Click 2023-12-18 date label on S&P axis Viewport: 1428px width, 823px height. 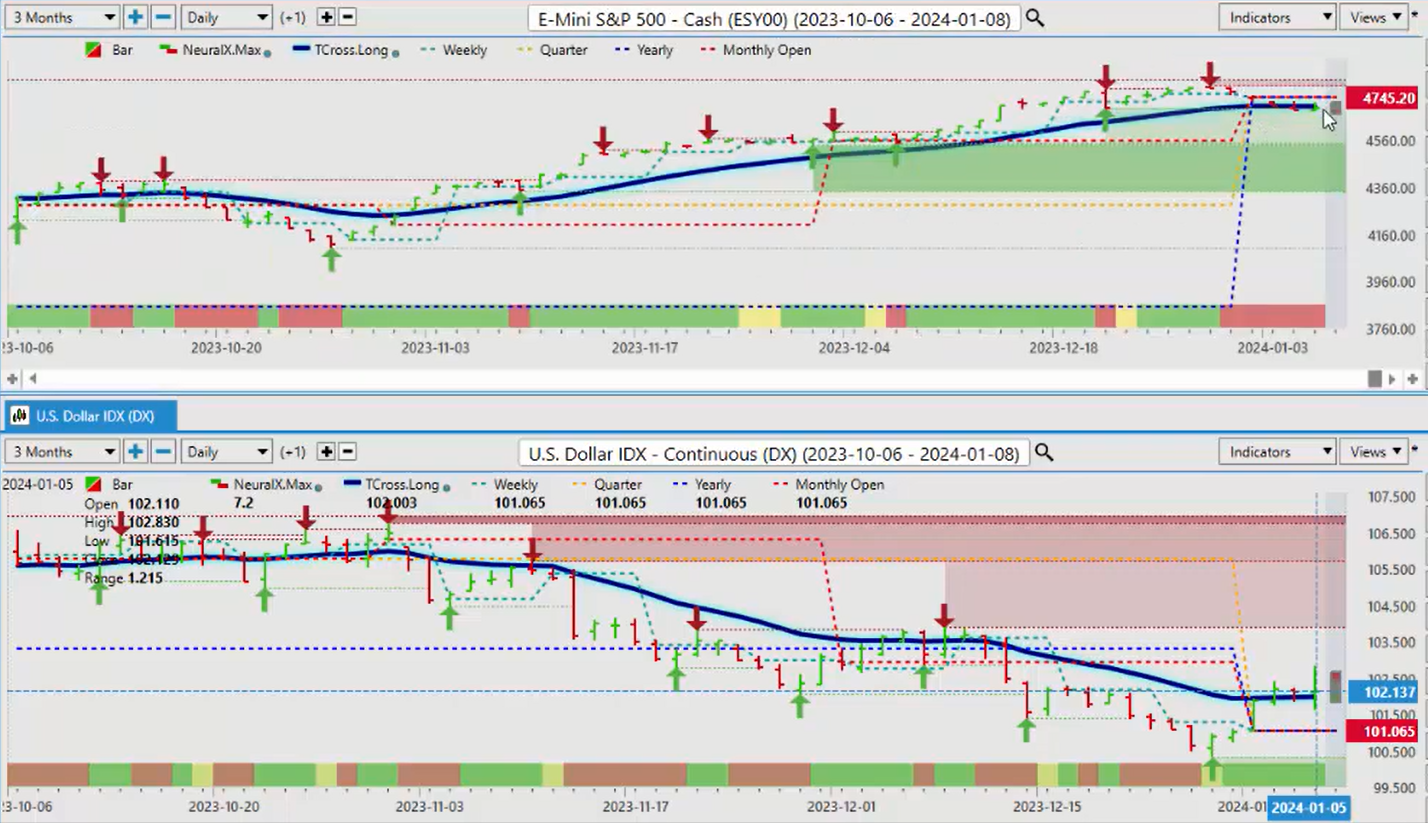(1064, 348)
